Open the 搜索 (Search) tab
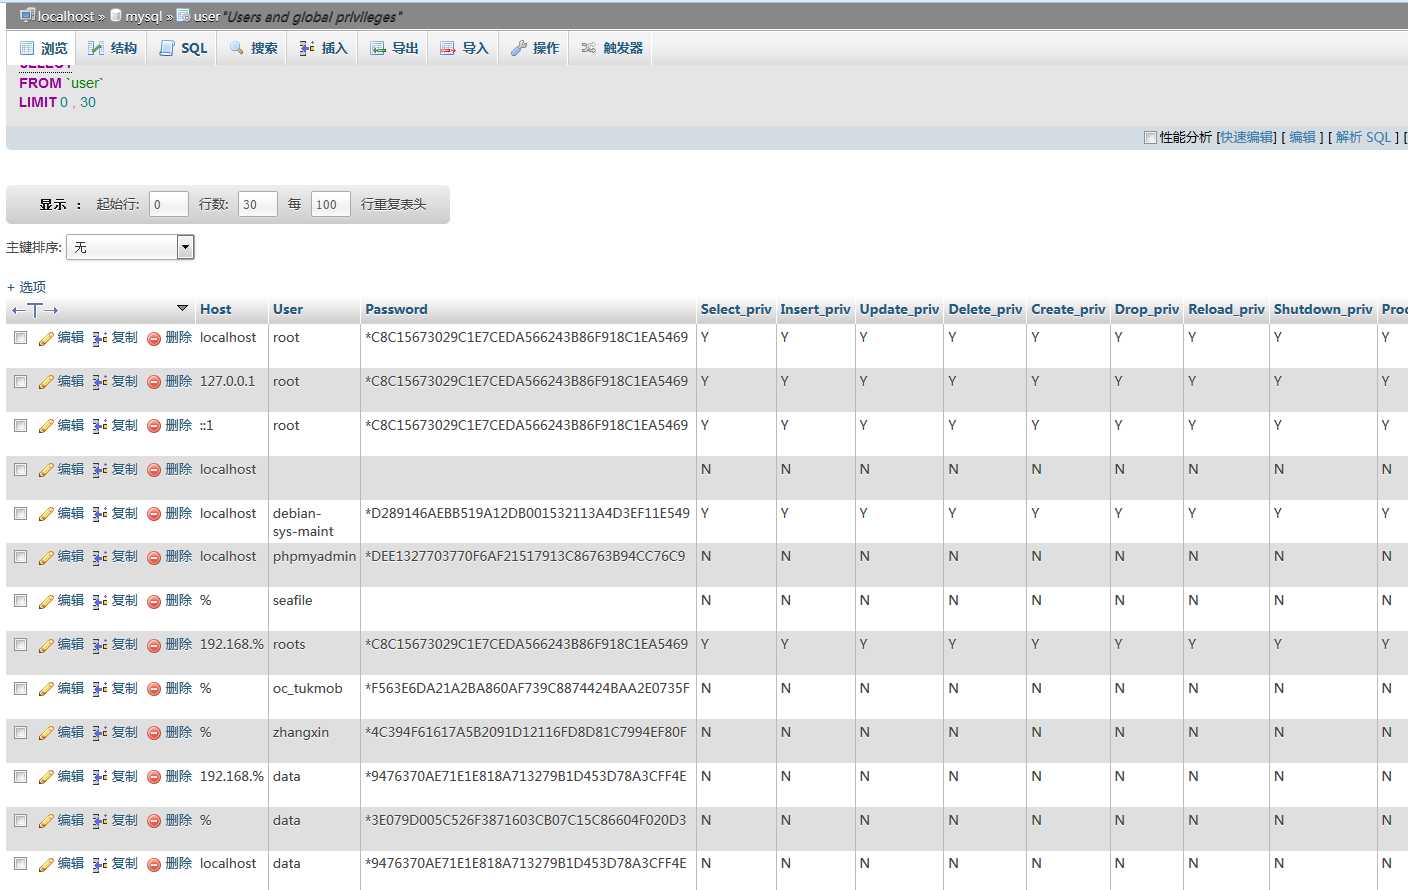Screen dimensions: 1408x890 point(253,48)
